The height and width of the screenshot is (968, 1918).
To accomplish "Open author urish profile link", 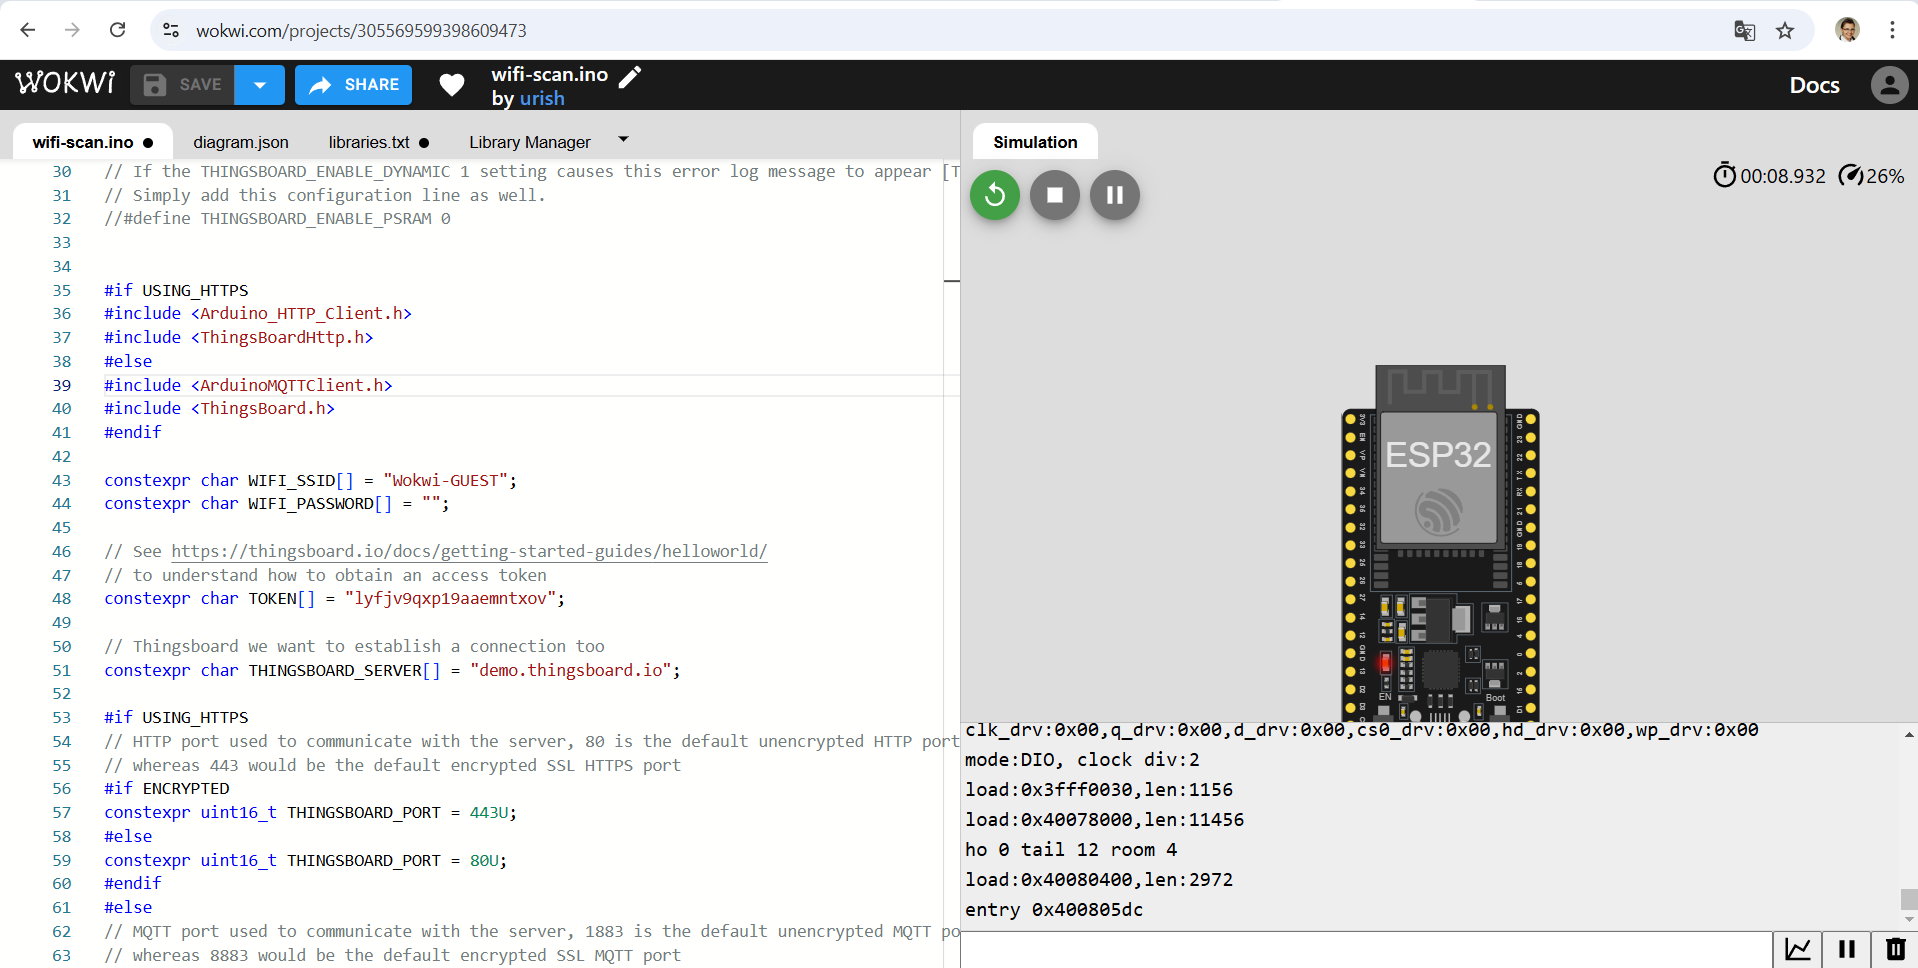I will [542, 98].
